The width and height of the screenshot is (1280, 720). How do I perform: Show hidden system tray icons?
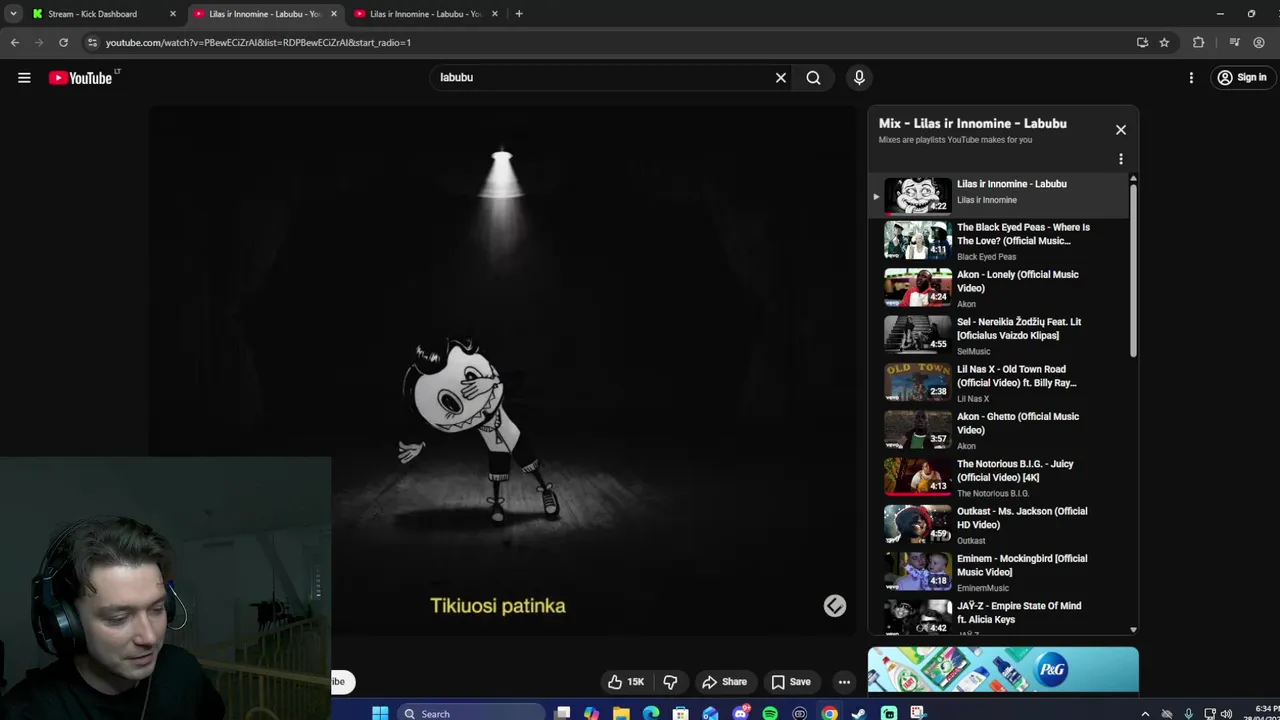coord(1145,713)
